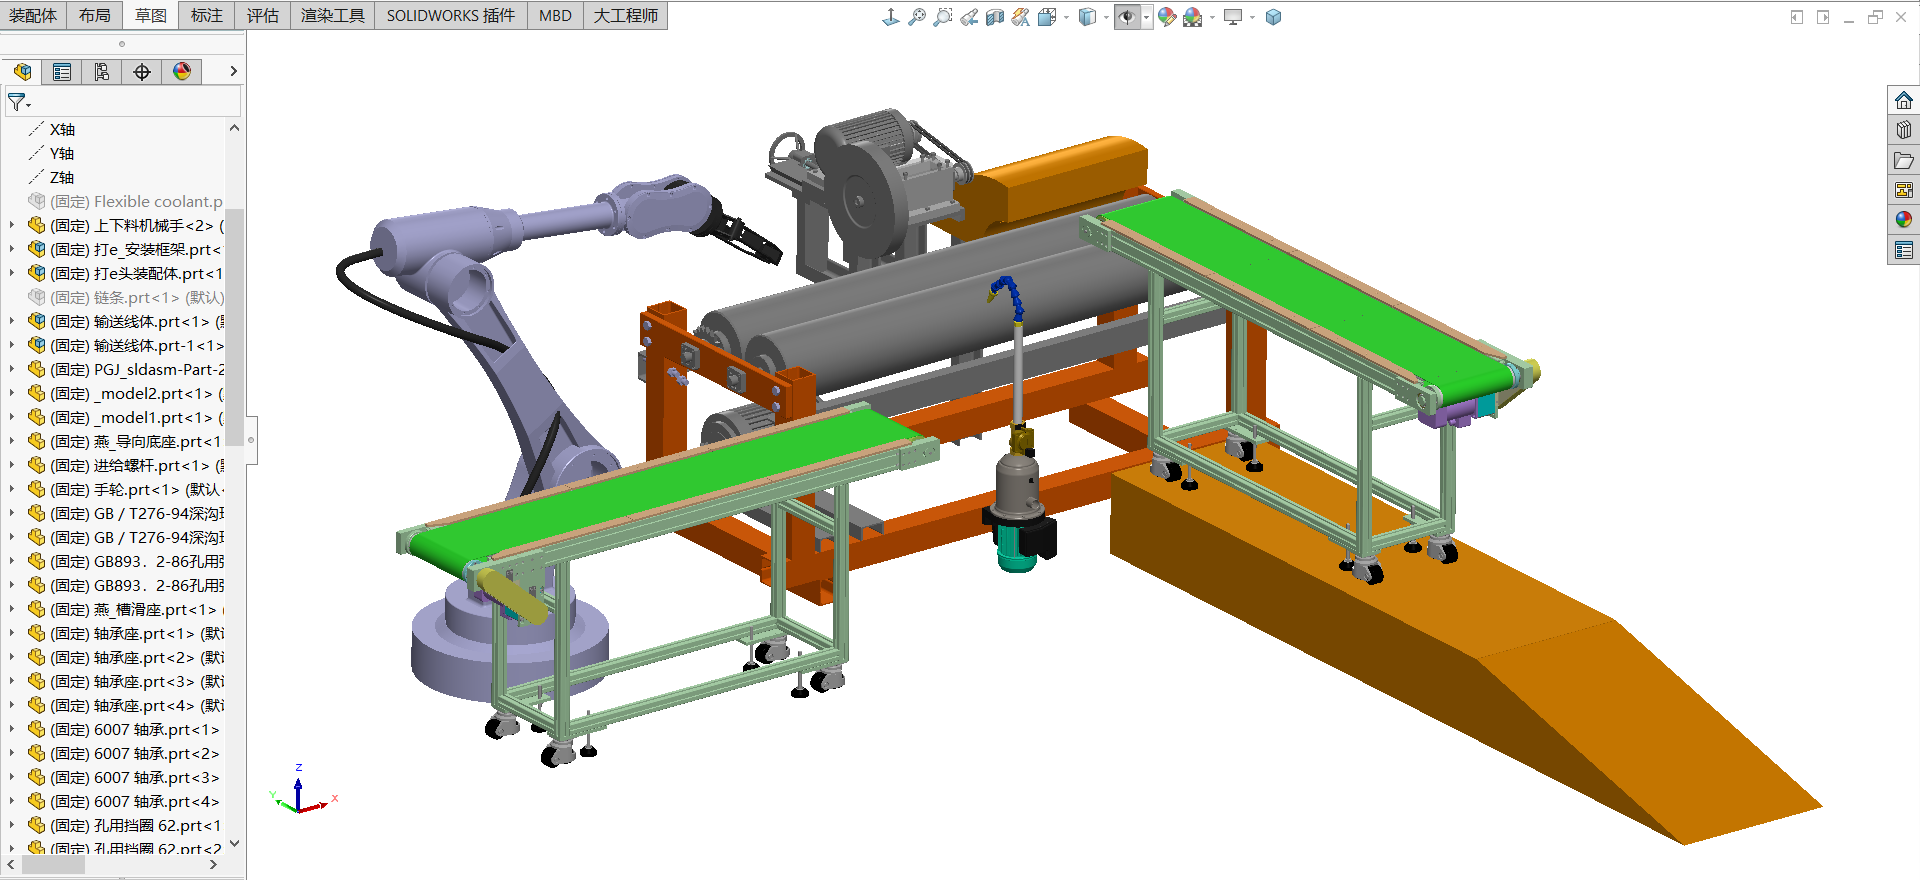The width and height of the screenshot is (1920, 880).
Task: Open Appearances color ball in task pane
Action: point(1903,220)
